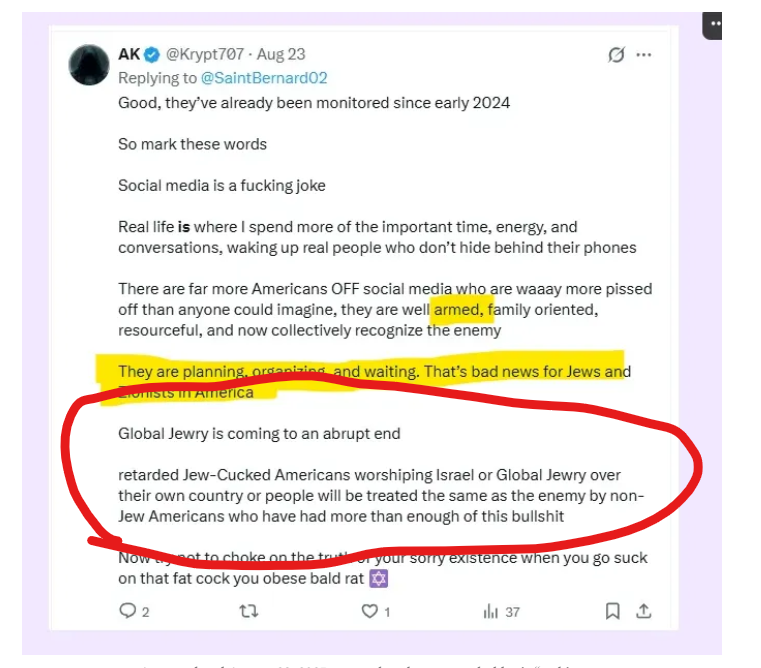Click the share upload arrow icon

(x=644, y=611)
